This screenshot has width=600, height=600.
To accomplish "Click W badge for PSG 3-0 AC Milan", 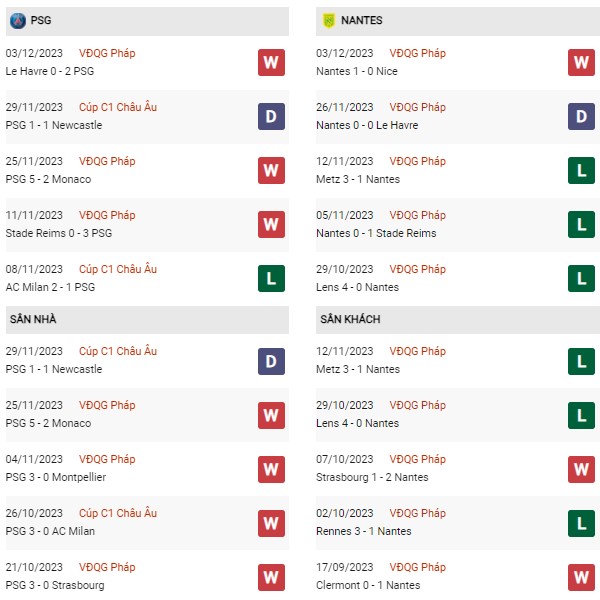I will (x=271, y=523).
